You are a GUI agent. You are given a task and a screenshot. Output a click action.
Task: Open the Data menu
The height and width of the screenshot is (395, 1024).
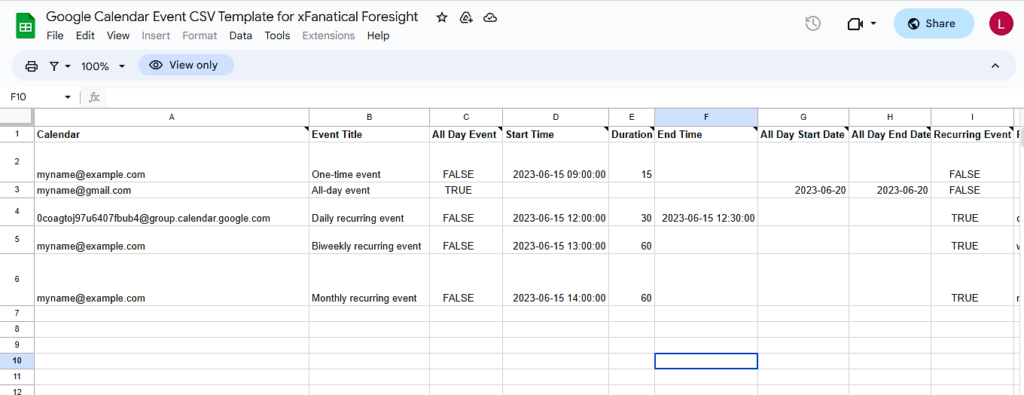[240, 36]
